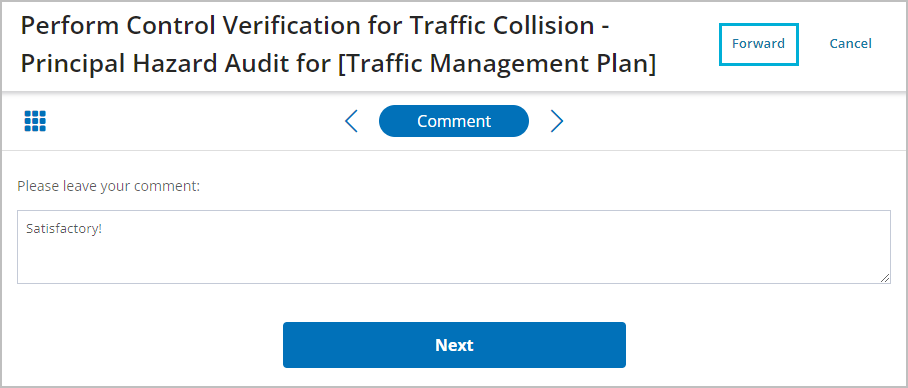Navigate forward using arrow right of Comment
Screen dimensions: 908x388
click(556, 121)
